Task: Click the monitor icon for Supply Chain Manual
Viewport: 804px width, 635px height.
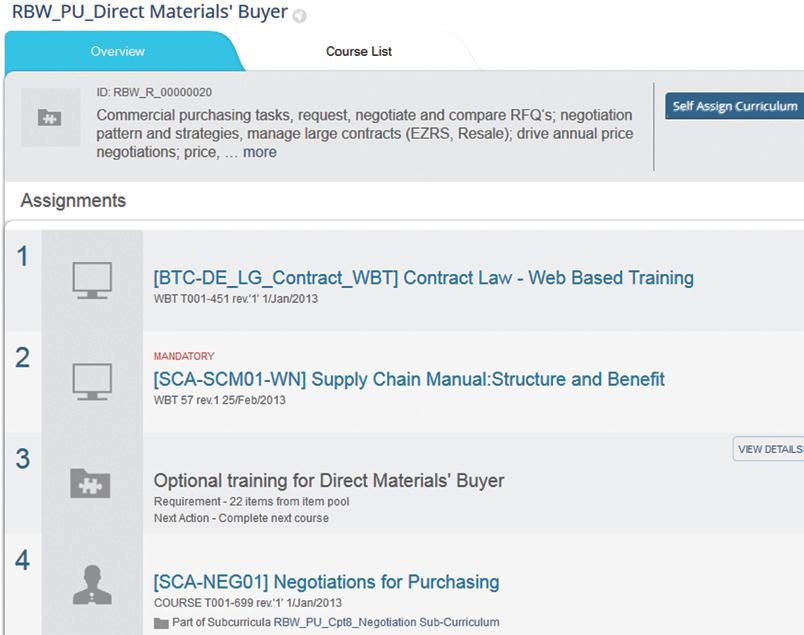Action: coord(92,382)
